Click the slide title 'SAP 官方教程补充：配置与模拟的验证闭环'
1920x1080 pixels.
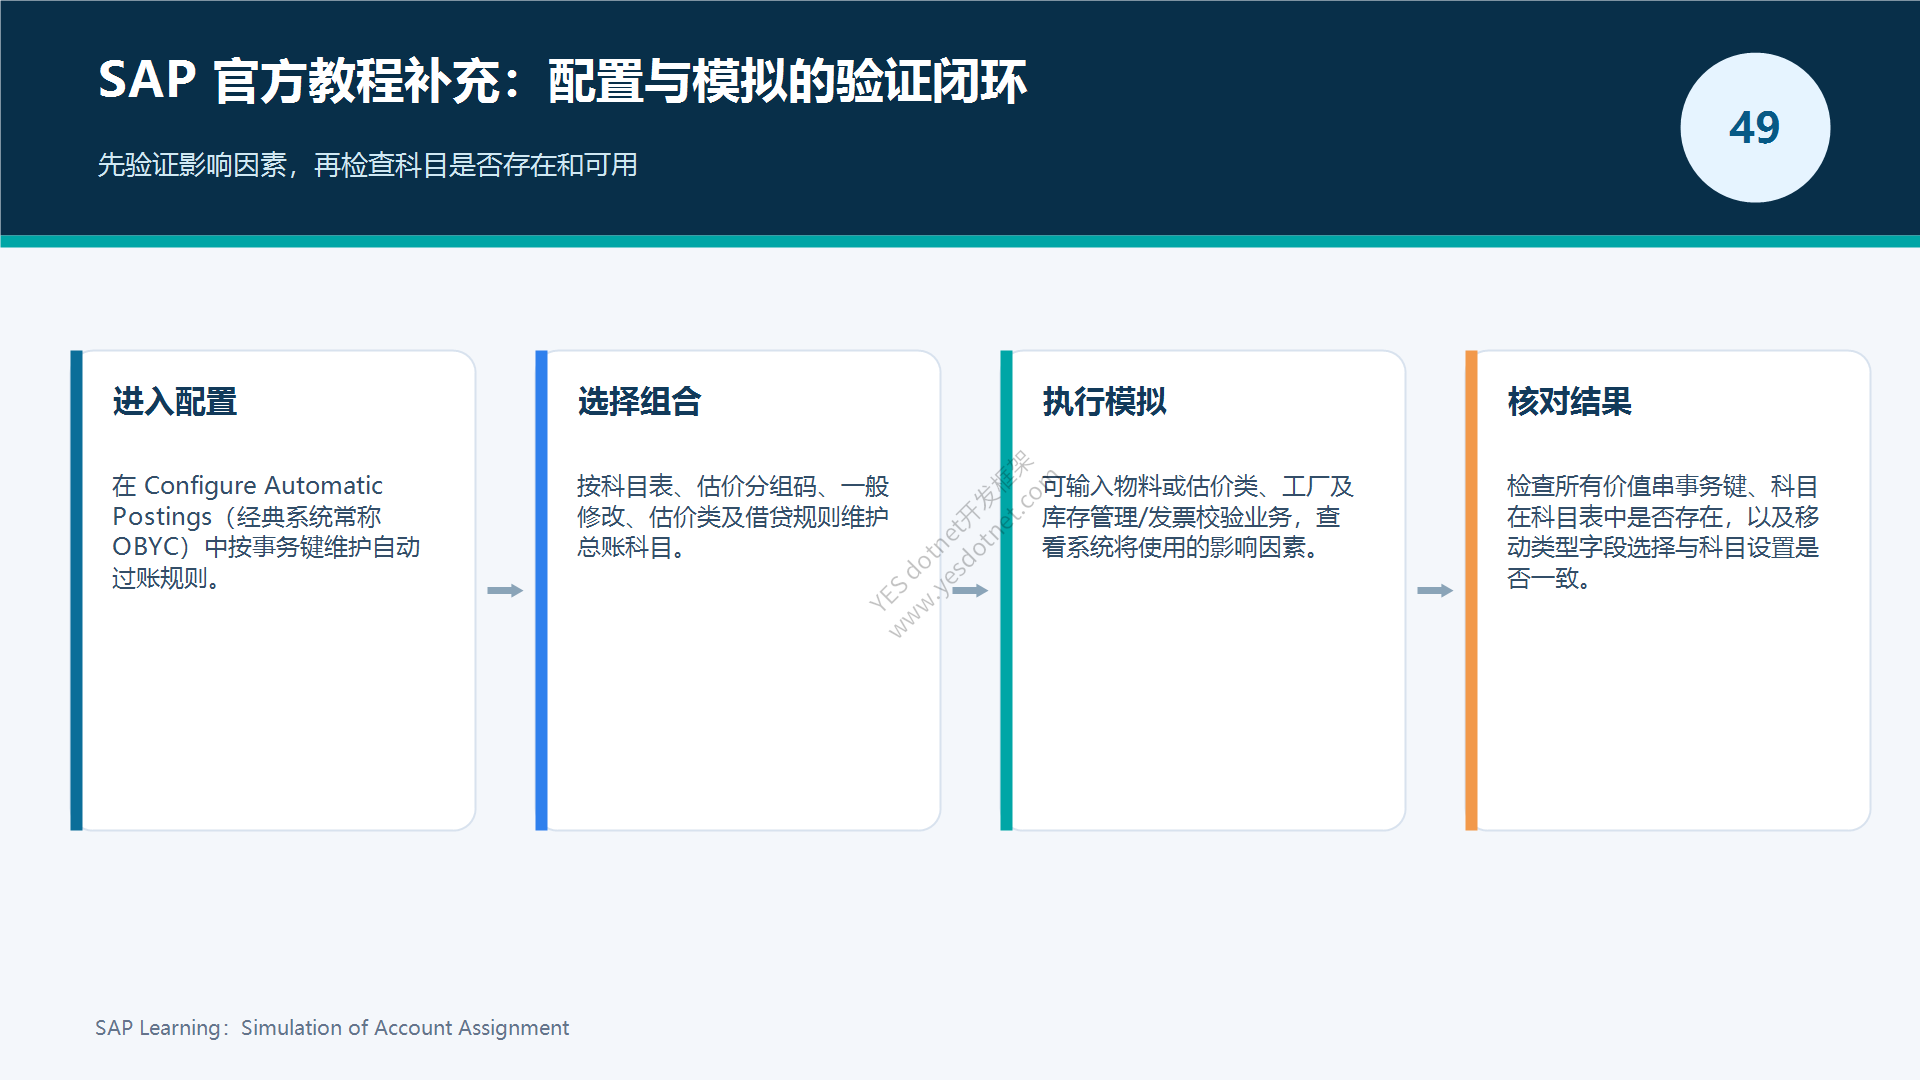click(x=562, y=81)
